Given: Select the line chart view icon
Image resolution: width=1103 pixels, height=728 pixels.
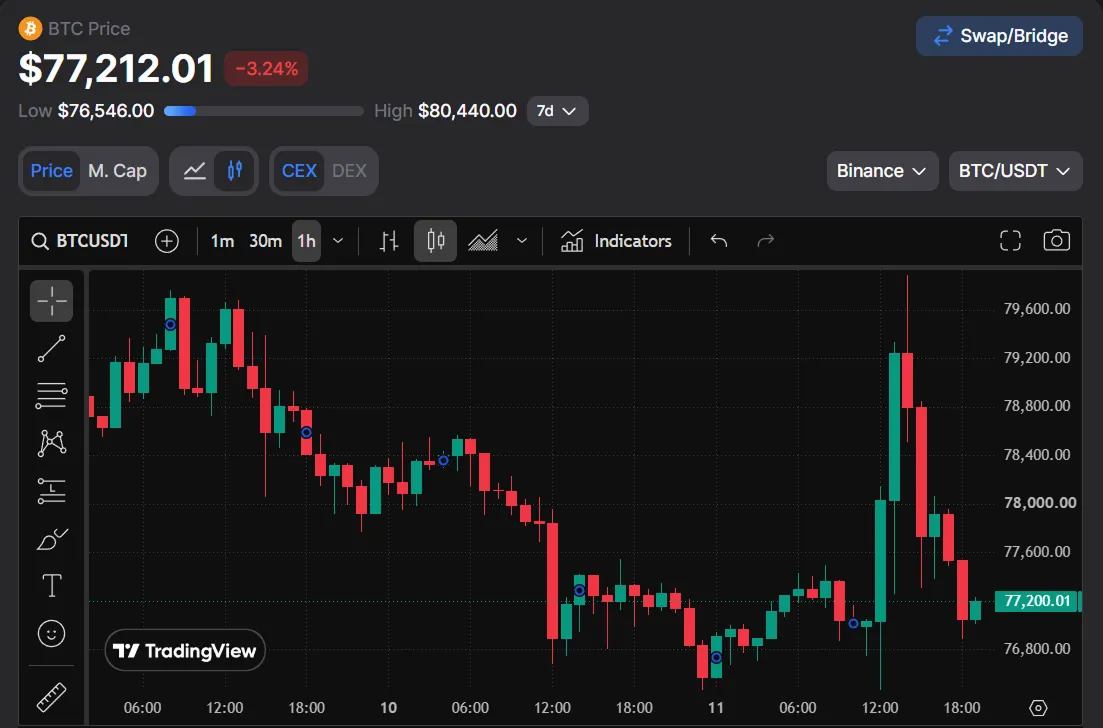Looking at the screenshot, I should (x=194, y=171).
